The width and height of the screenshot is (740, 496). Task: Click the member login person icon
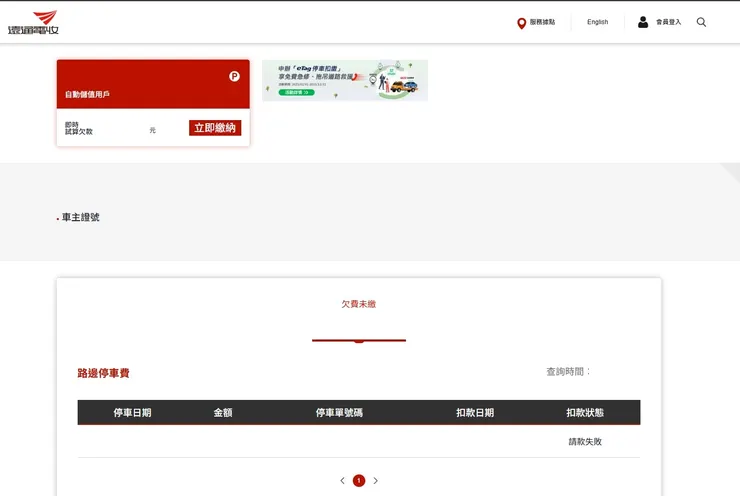[643, 22]
